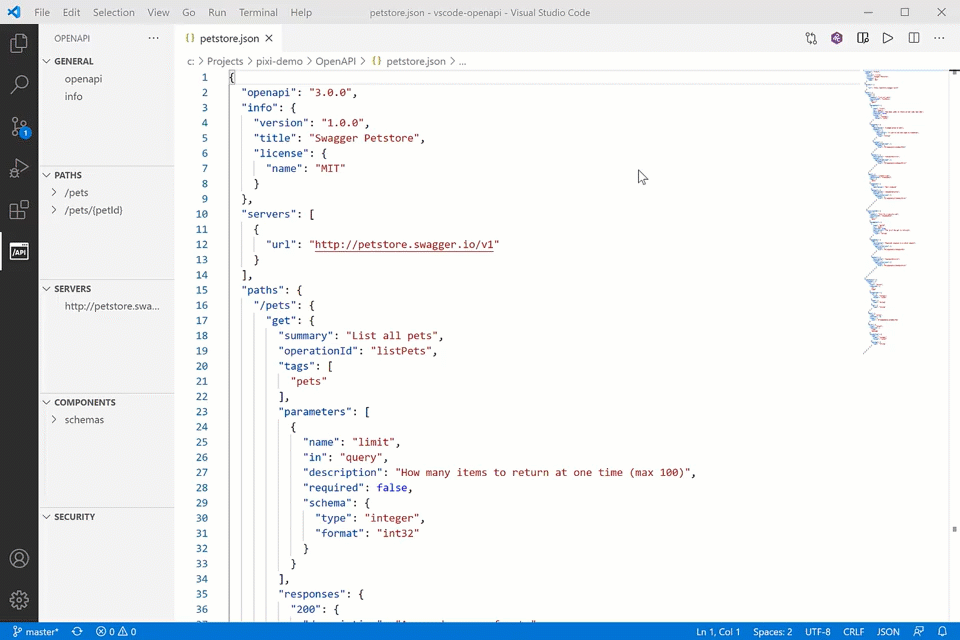Collapse the GENERAL section

(47, 61)
